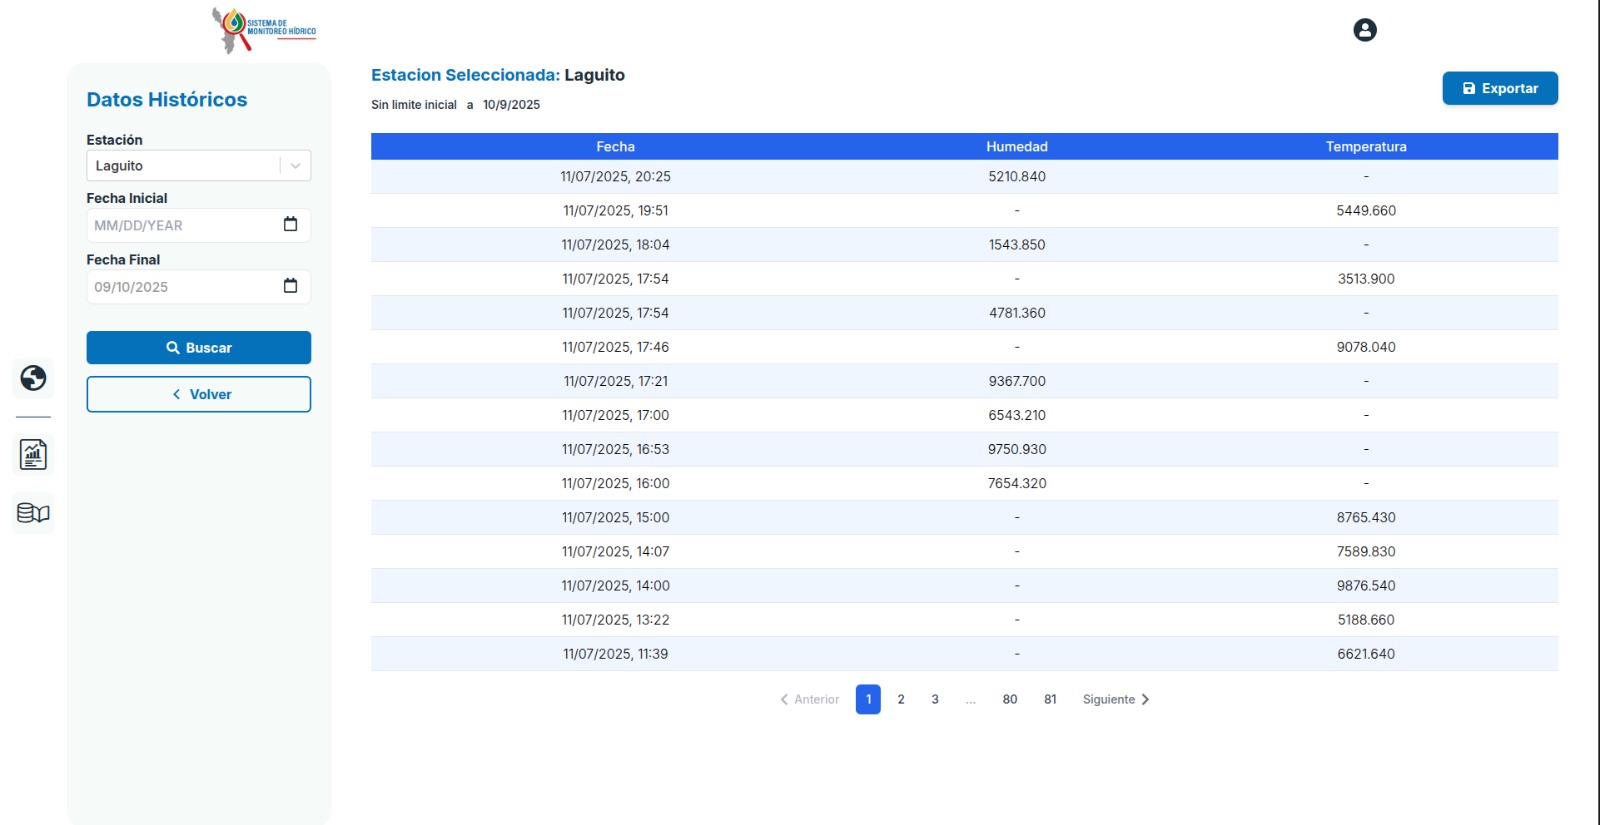Open calendar picker for Fecha Final
The width and height of the screenshot is (1600, 825).
pos(290,287)
